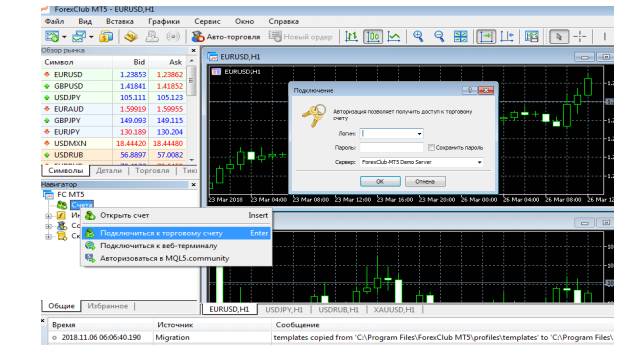Switch to Общие tab in Navigator

pyautogui.click(x=61, y=306)
